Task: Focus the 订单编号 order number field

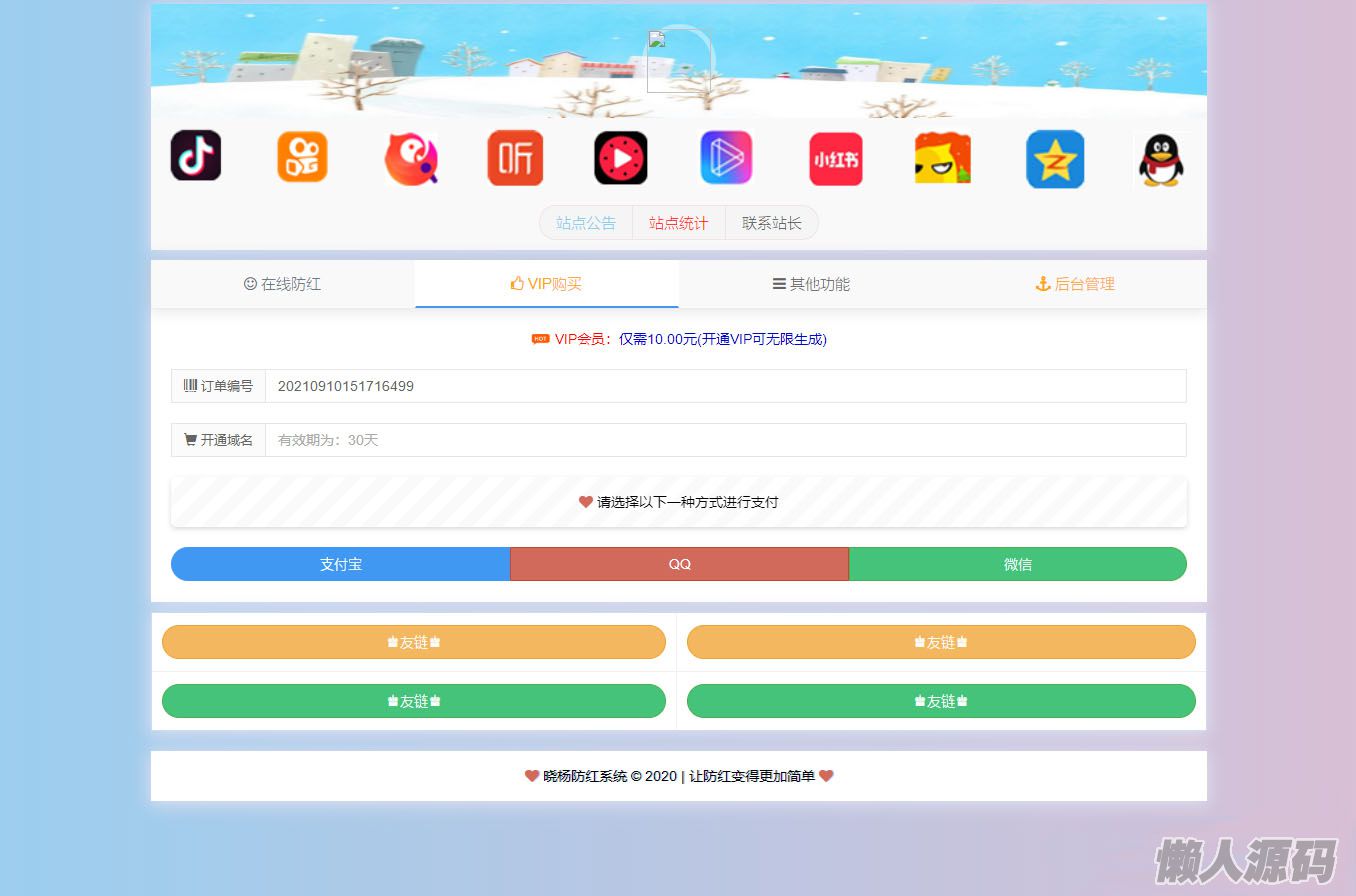Action: (x=726, y=386)
